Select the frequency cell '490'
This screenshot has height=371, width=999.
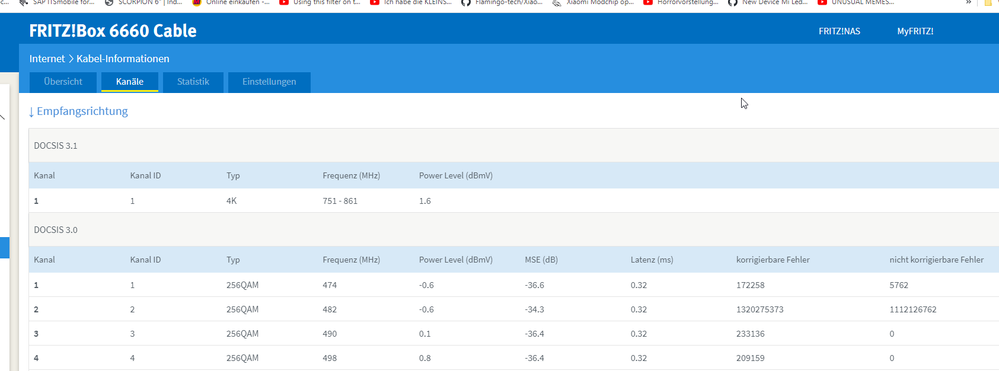329,333
